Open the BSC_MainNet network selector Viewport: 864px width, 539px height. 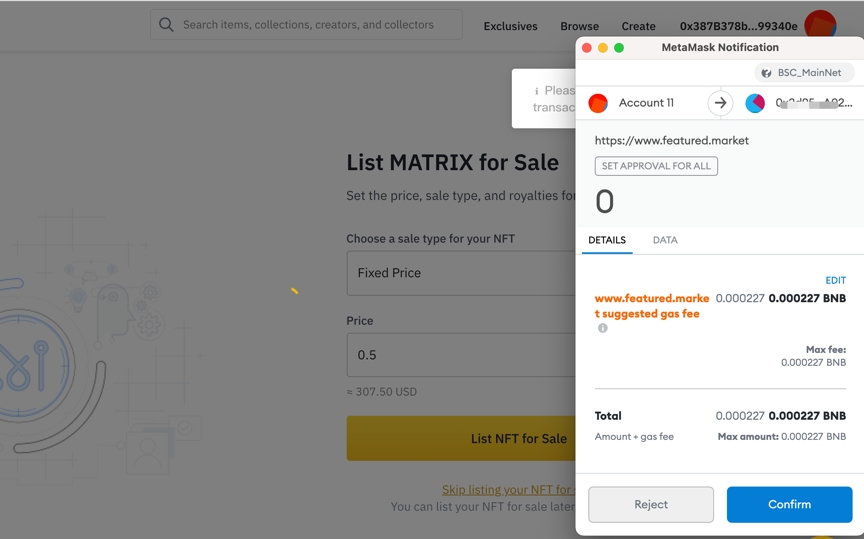tap(805, 73)
